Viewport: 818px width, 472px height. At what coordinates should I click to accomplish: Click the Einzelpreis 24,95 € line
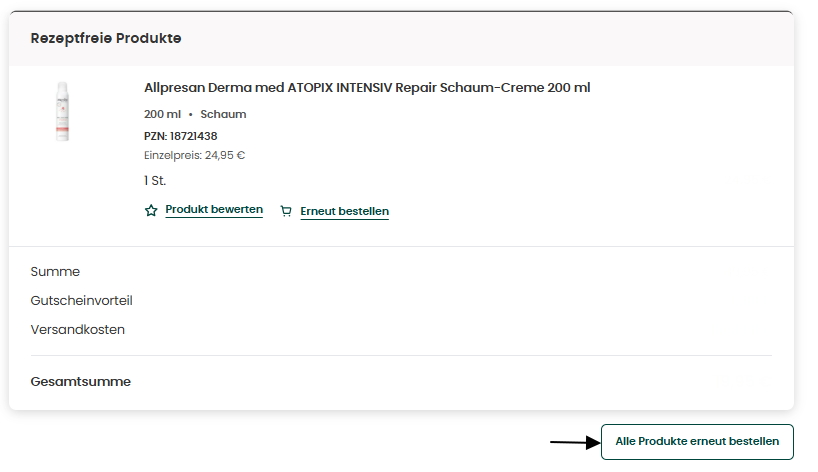click(195, 155)
